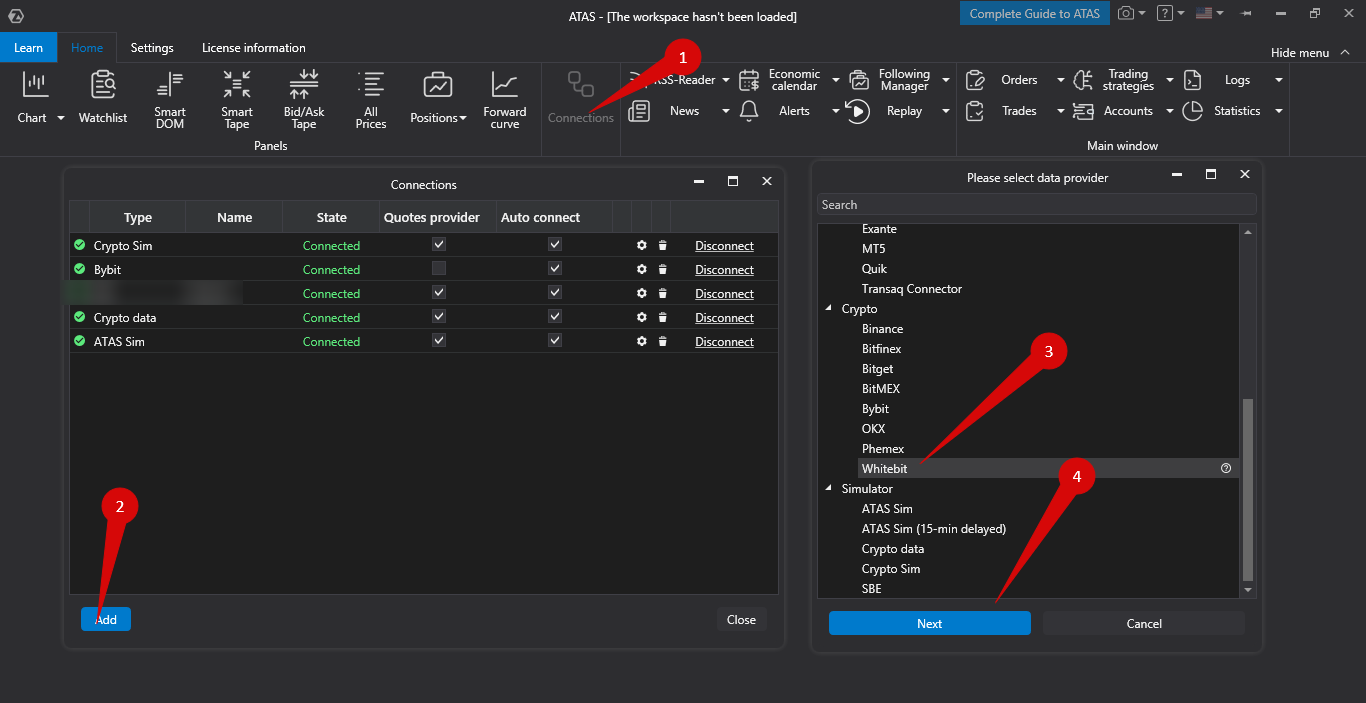Toggle Auto connect for ATAS Sim
The height and width of the screenshot is (703, 1366).
pyautogui.click(x=555, y=340)
